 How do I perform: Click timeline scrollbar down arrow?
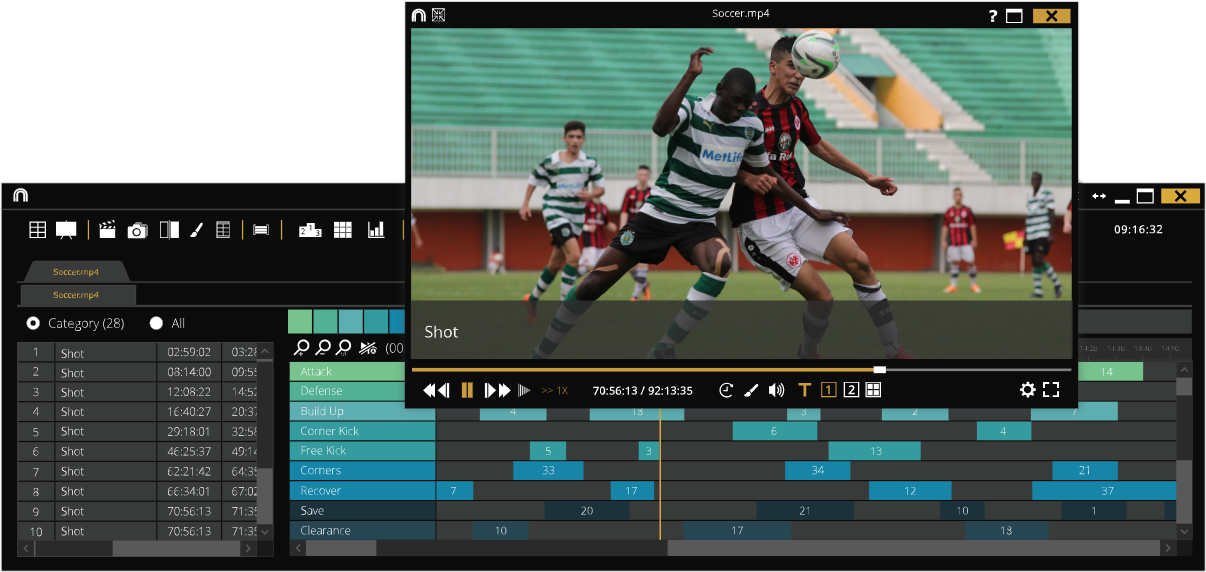click(x=1184, y=531)
